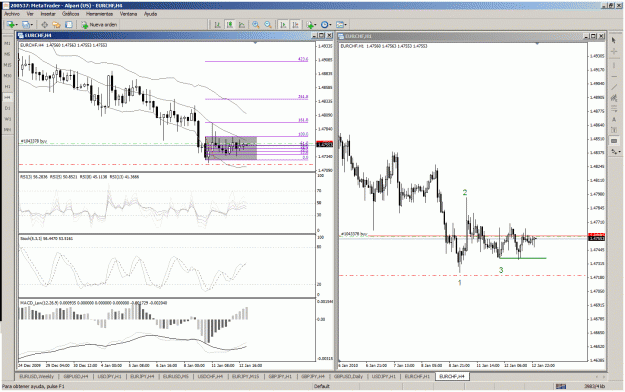The image size is (625, 392).
Task: Switch to the EURJPY,M15 chart tab
Action: pos(245,376)
